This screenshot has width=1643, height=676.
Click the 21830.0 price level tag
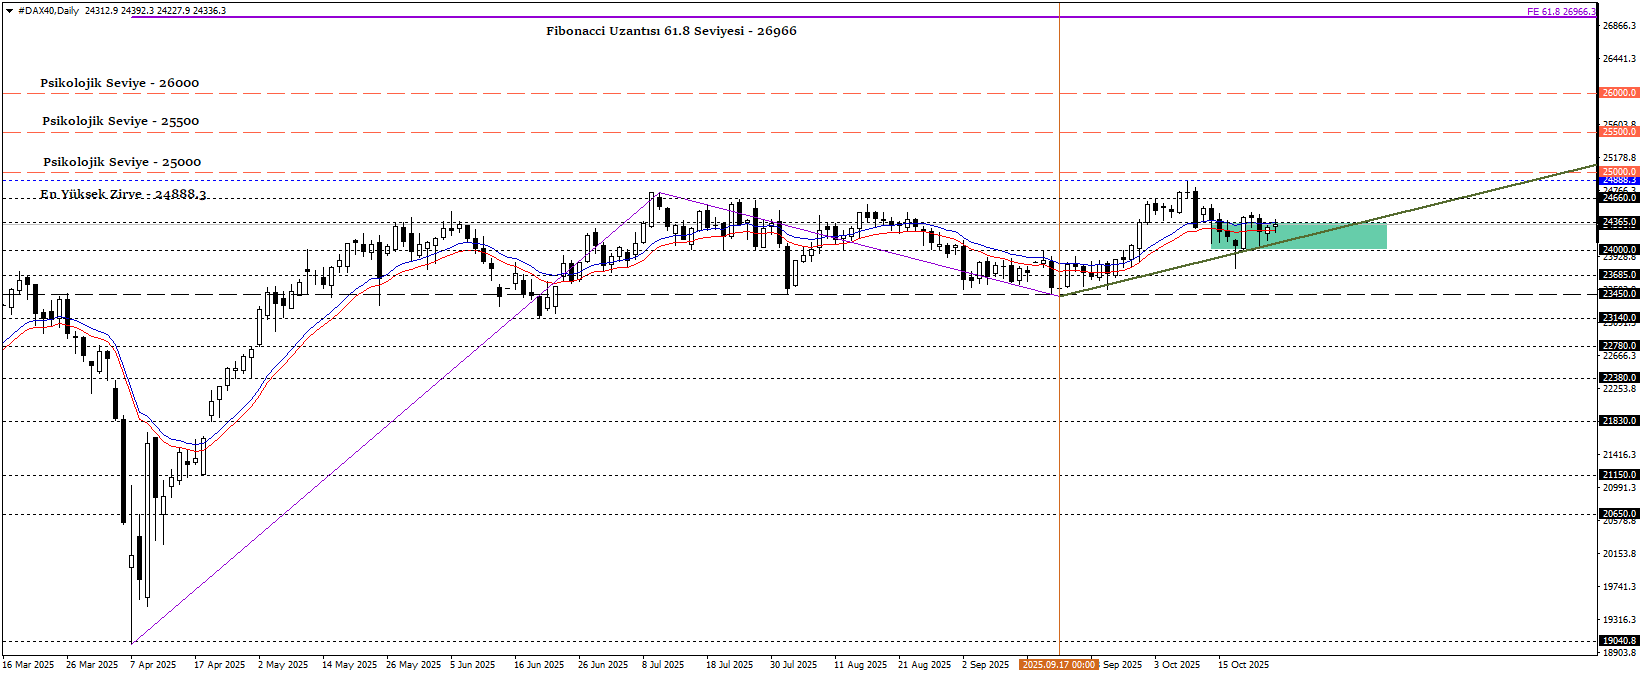1619,421
